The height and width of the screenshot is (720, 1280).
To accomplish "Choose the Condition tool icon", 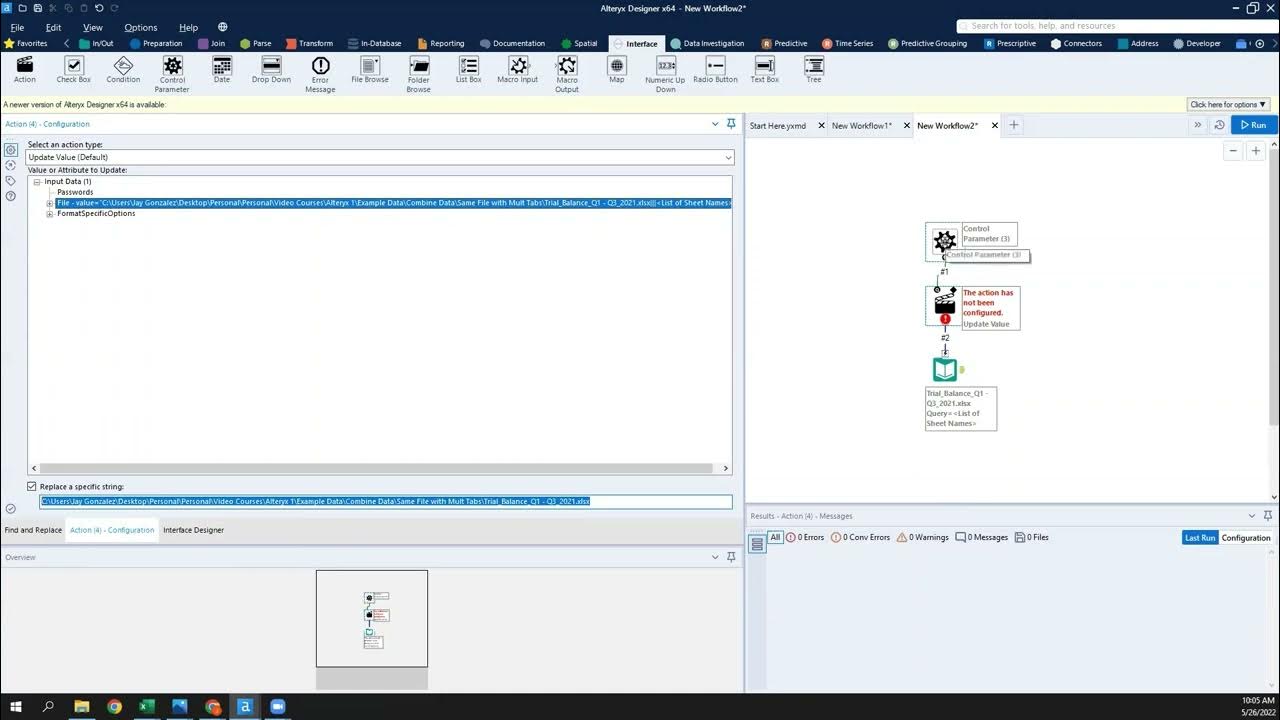I will click(x=123, y=68).
